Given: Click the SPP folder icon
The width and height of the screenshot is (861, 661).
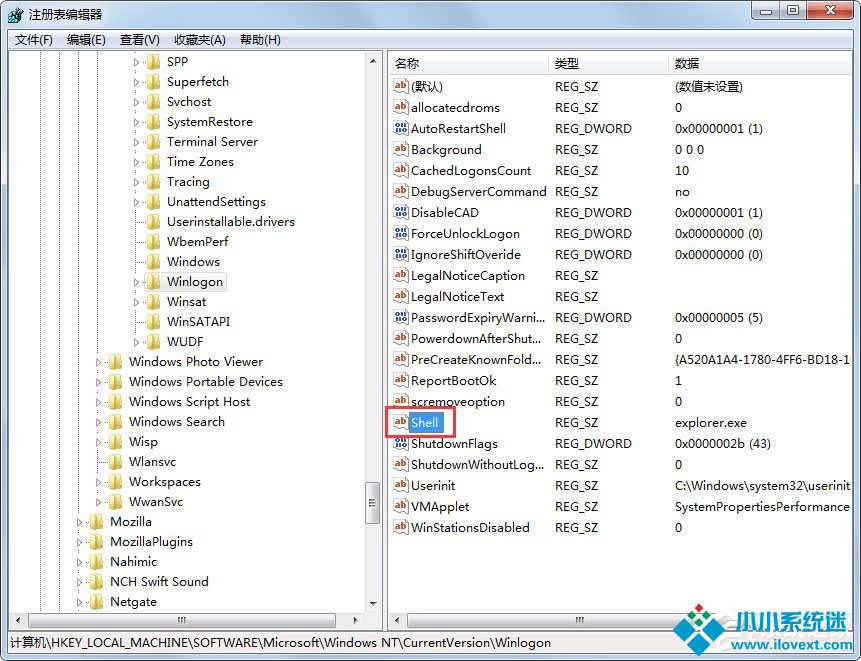Looking at the screenshot, I should (x=154, y=62).
